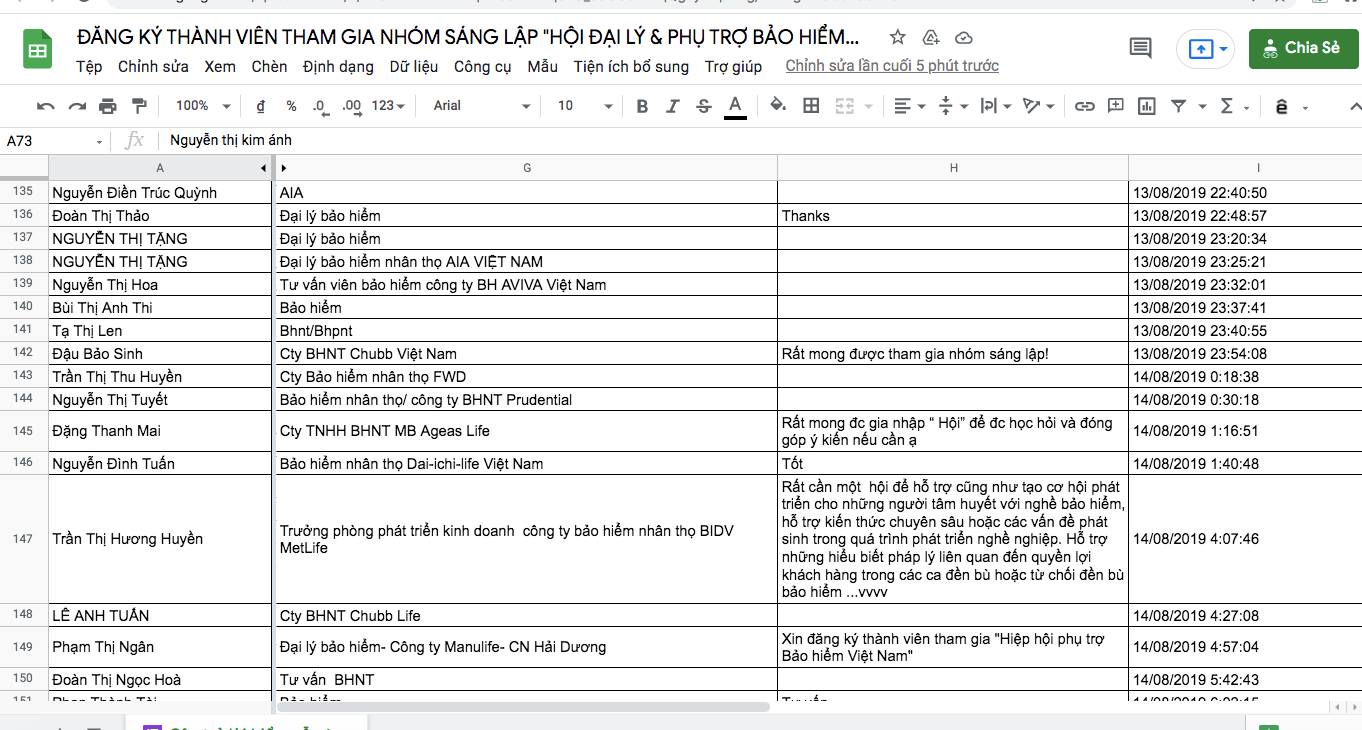Select row 147 header
The image size is (1362, 730).
point(24,539)
